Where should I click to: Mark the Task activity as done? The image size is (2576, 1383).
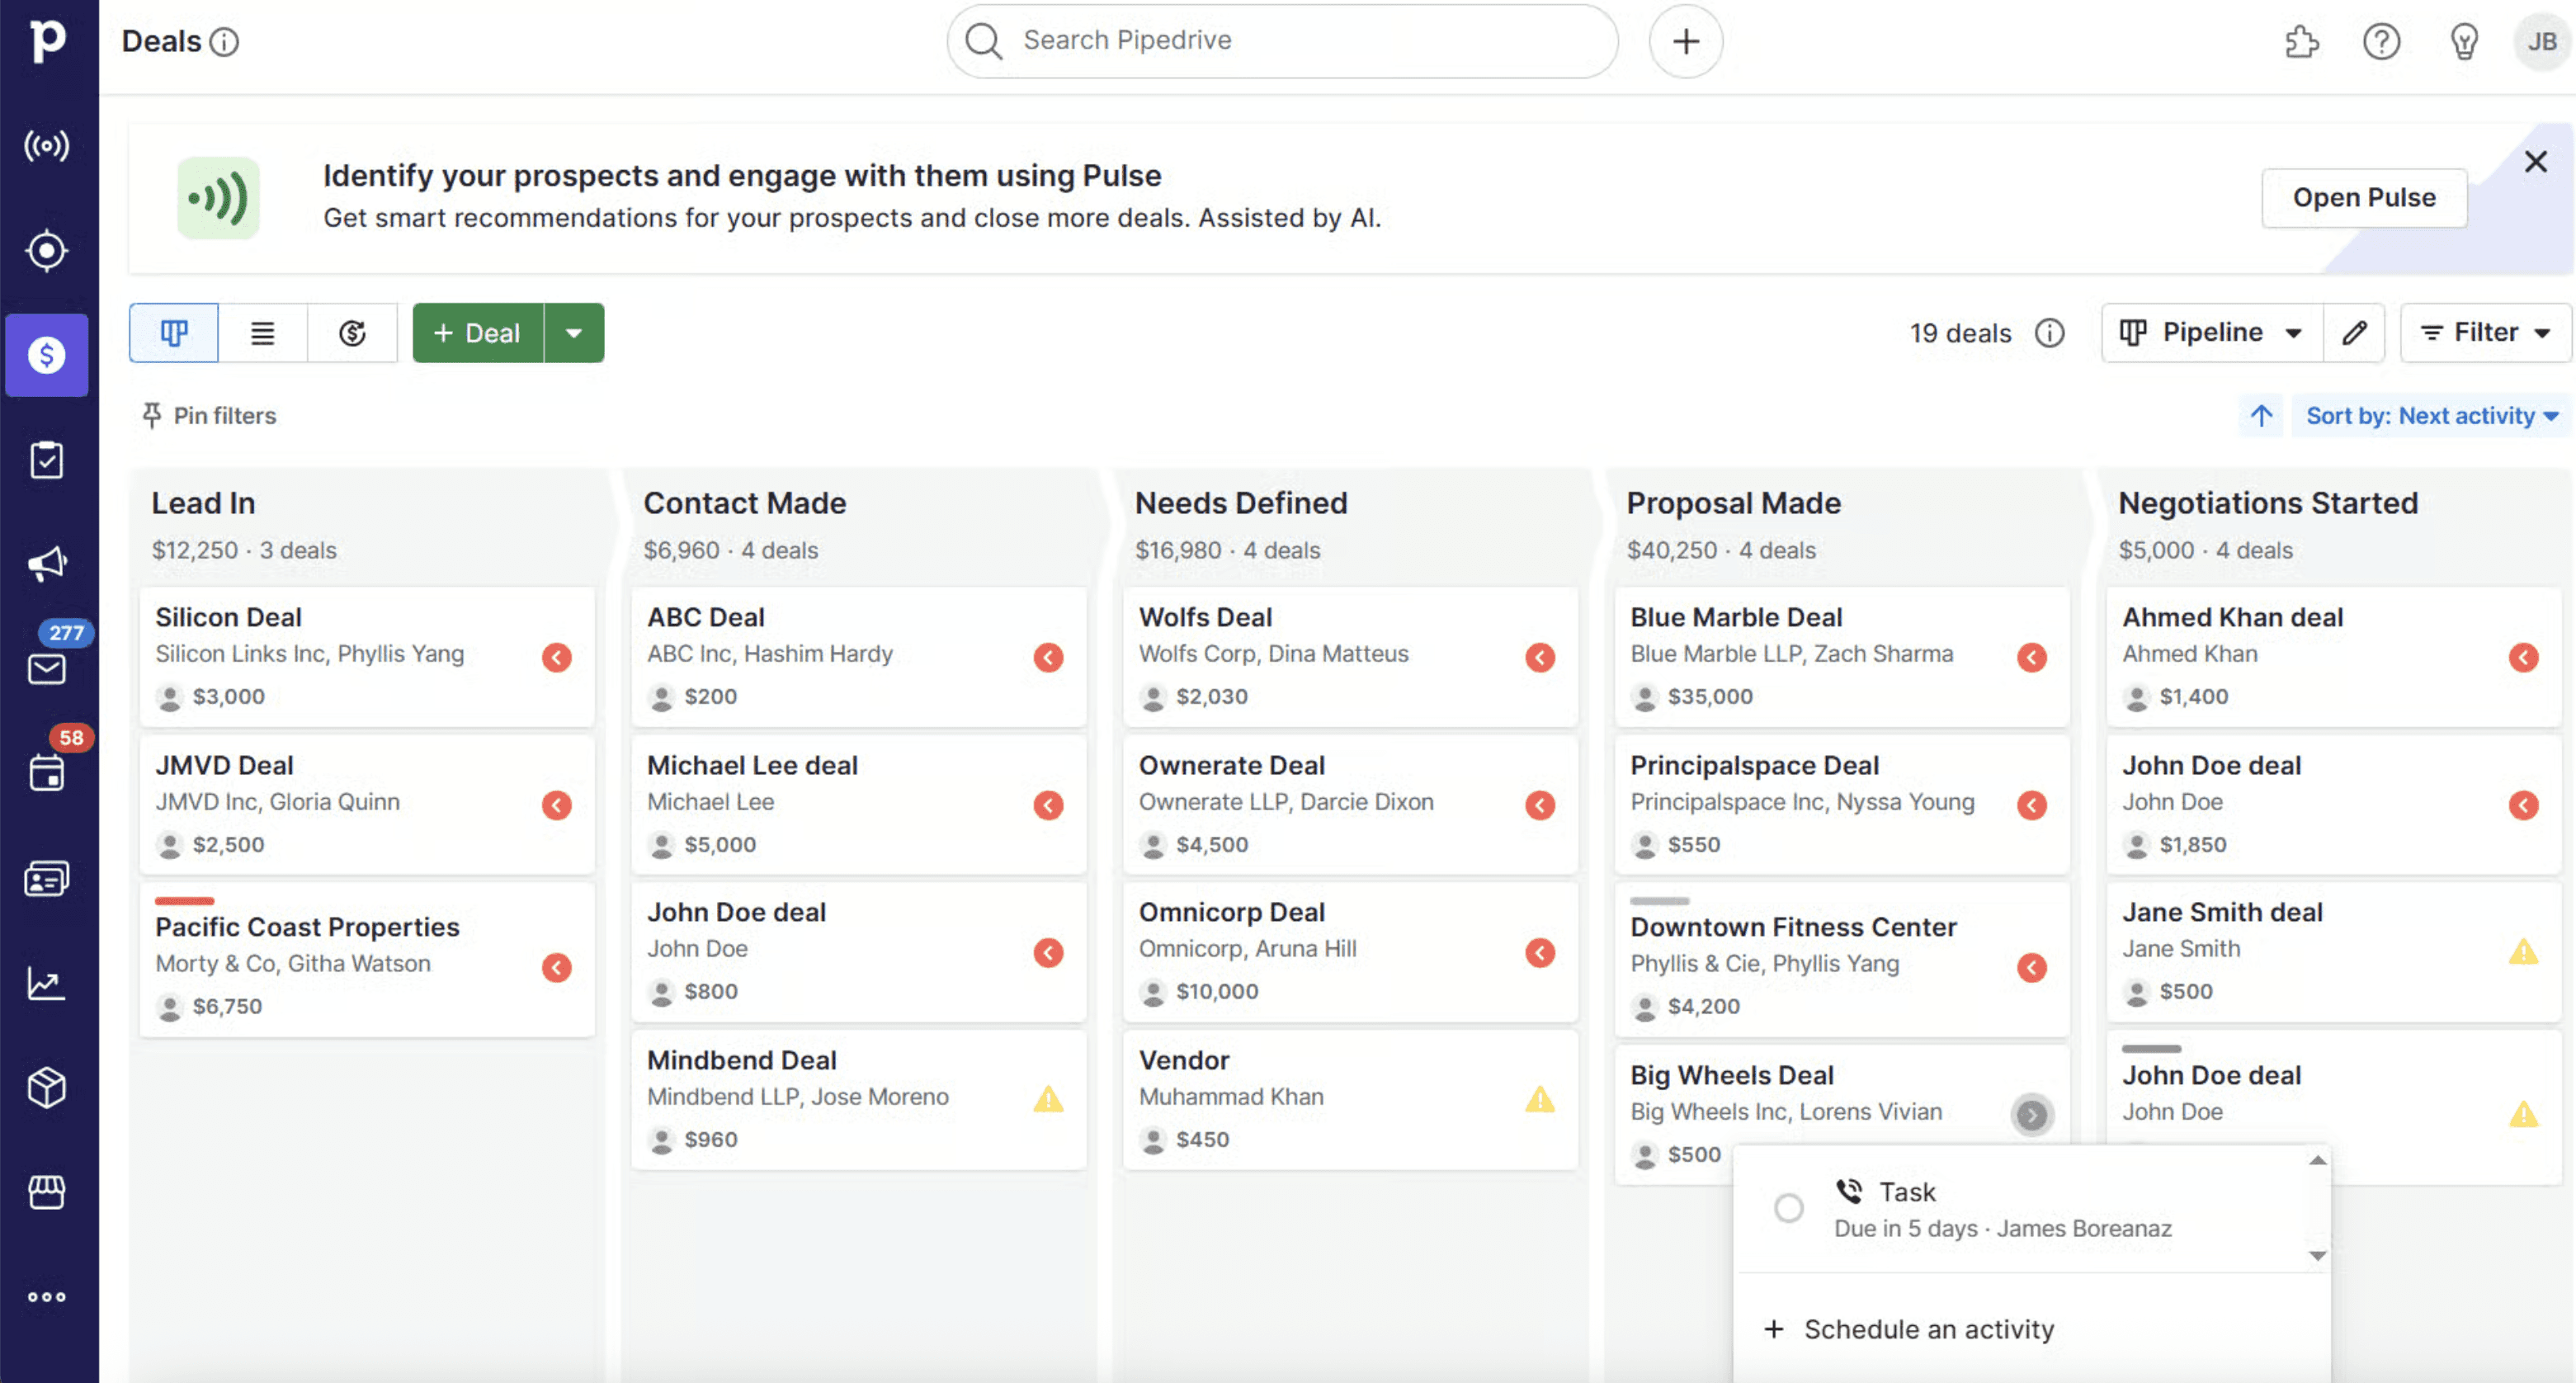tap(1788, 1208)
